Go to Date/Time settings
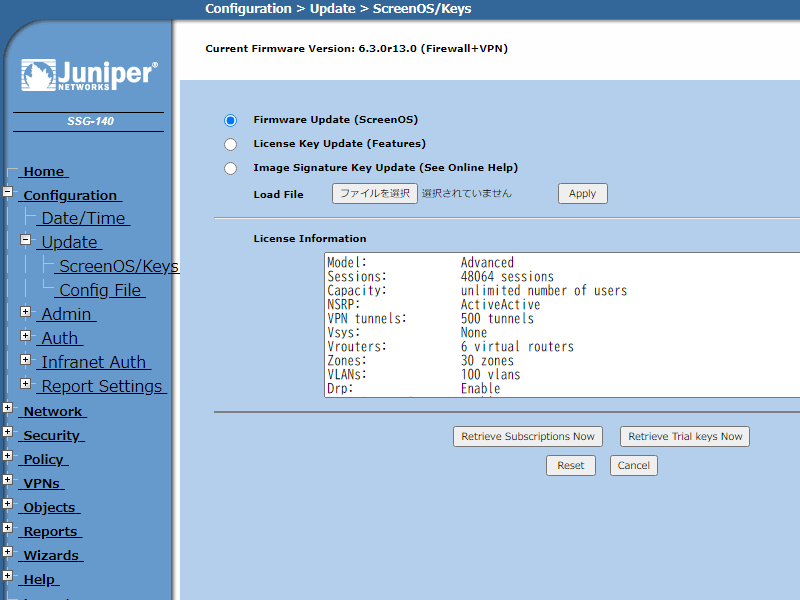The image size is (800, 600). pyautogui.click(x=83, y=218)
